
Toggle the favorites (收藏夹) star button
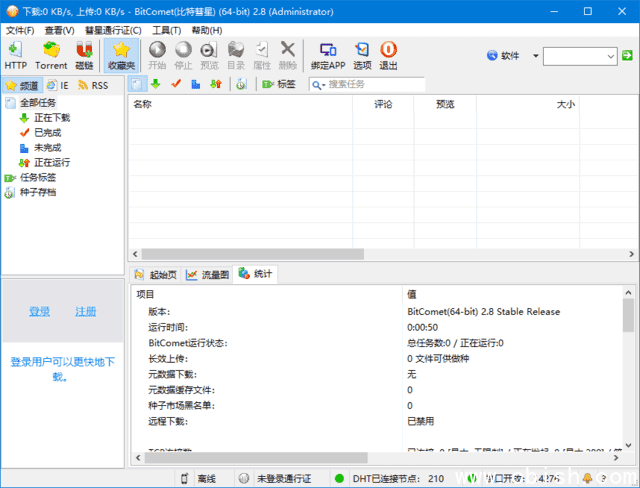pos(121,54)
